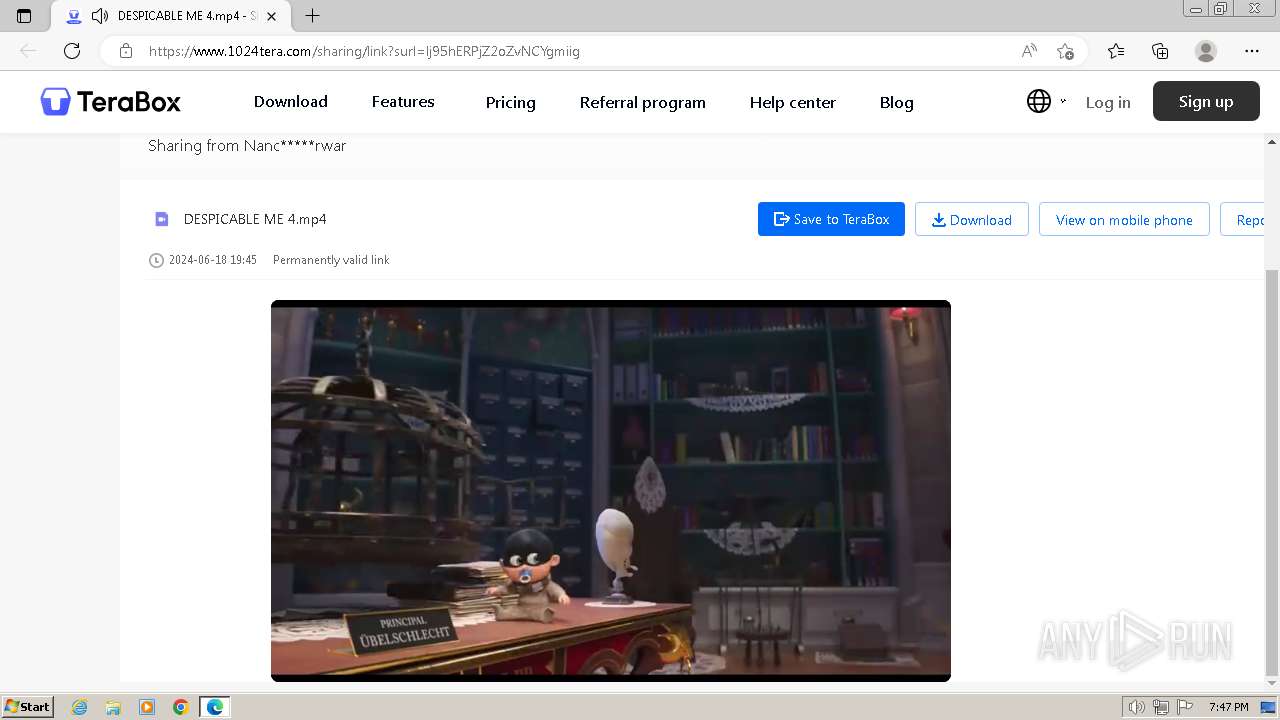This screenshot has height=720, width=1280.
Task: Play the Despicable Me 4 video preview
Action: [x=611, y=490]
